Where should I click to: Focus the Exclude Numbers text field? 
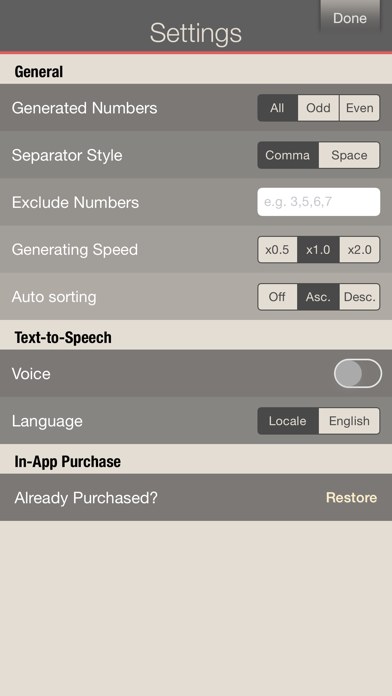tap(319, 202)
